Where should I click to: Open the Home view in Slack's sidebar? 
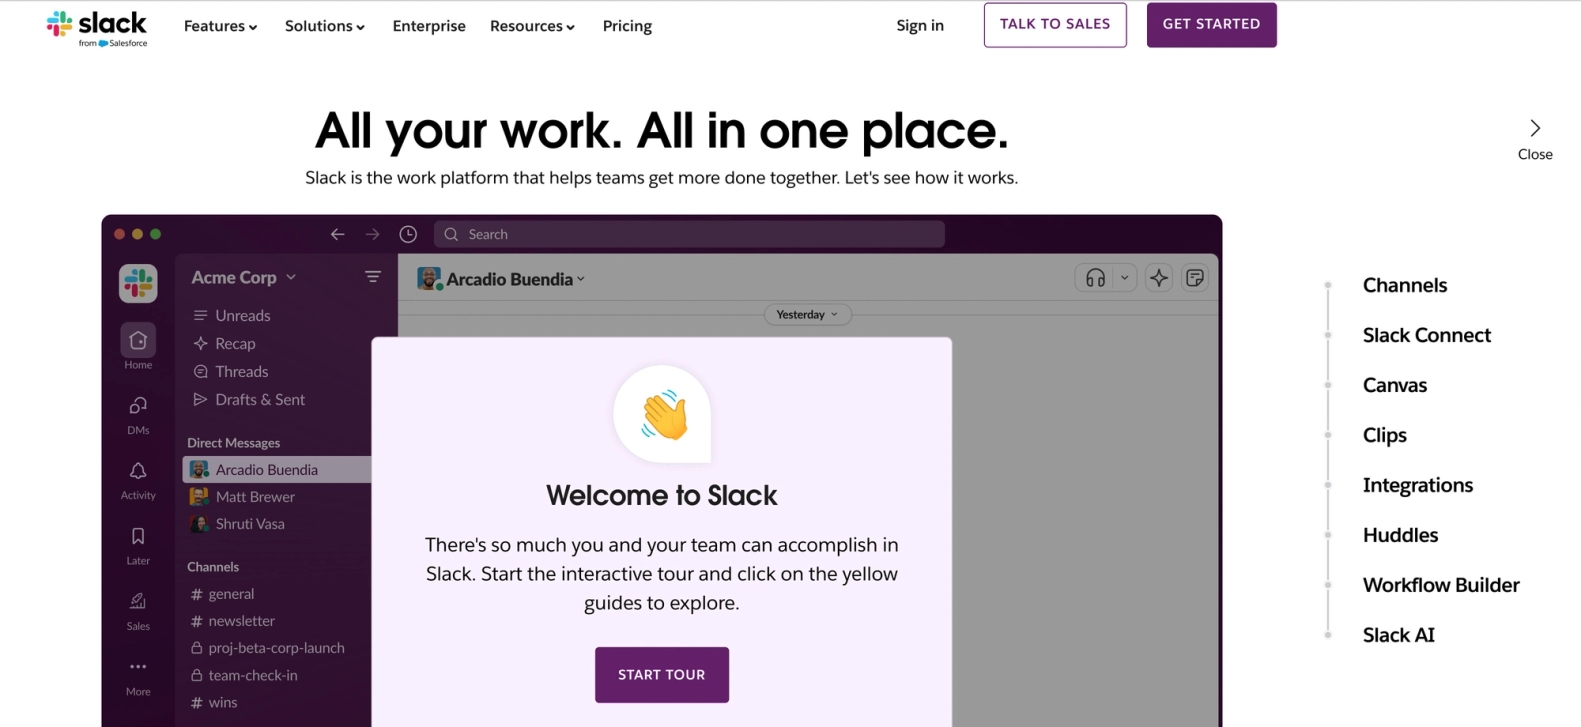coord(137,340)
